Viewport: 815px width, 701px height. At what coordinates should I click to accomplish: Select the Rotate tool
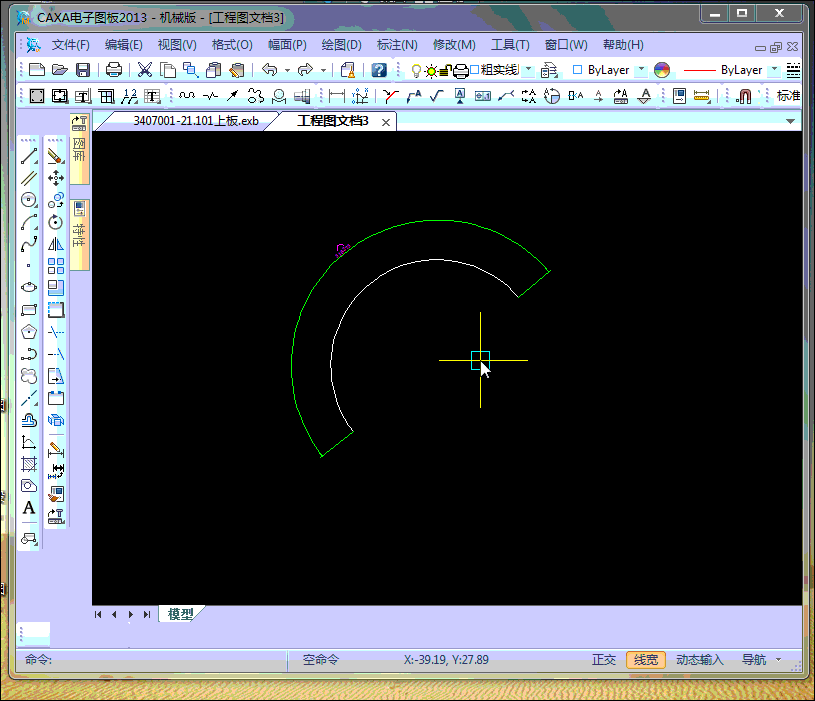point(56,222)
